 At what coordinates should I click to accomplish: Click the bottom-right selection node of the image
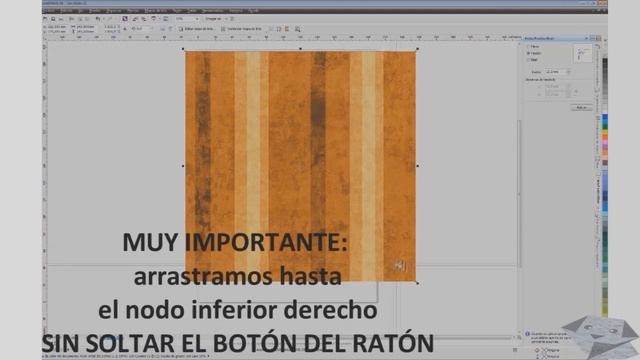(x=417, y=282)
